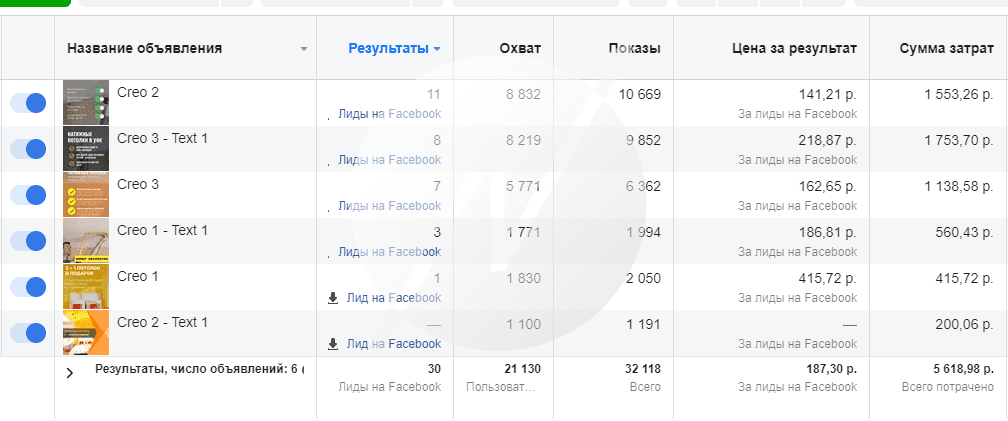Select the reach value 5 771
The height and width of the screenshot is (421, 1008).
[523, 186]
